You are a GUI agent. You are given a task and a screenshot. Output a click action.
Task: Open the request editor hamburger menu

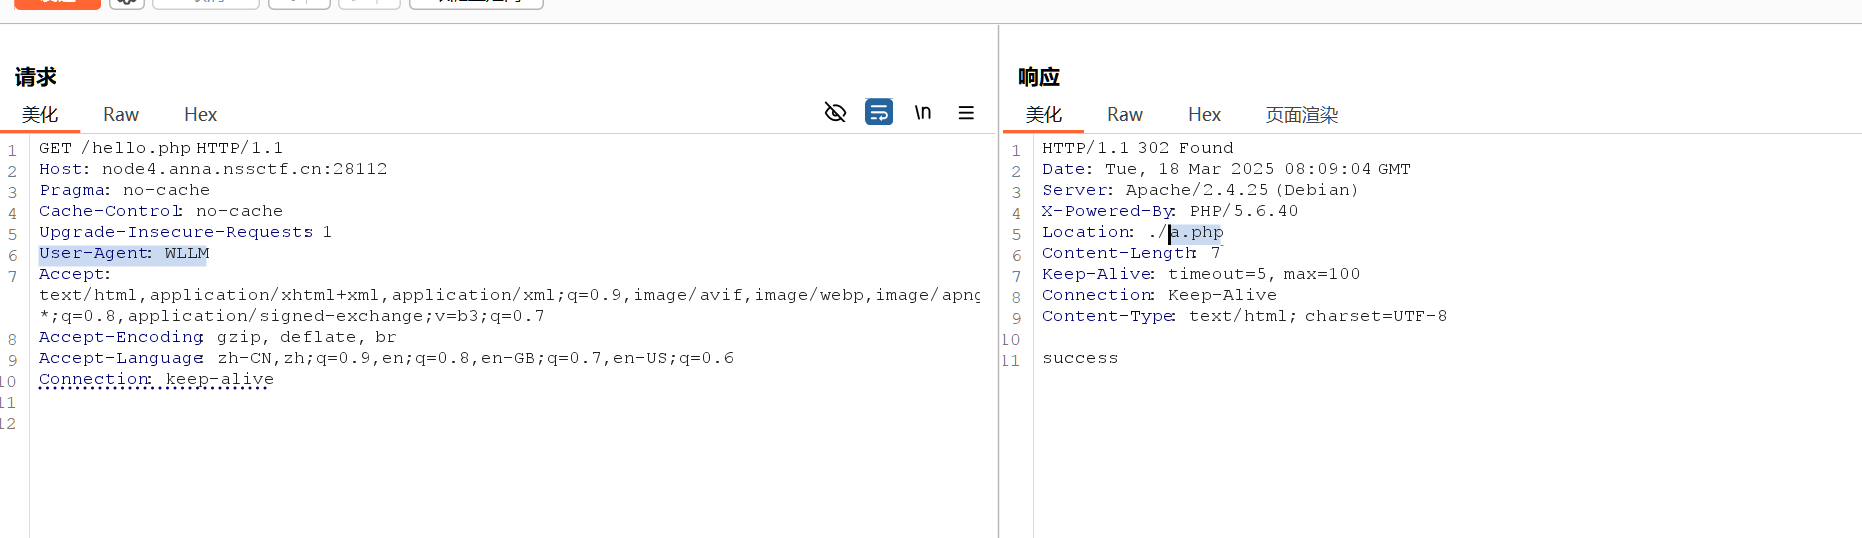(966, 113)
